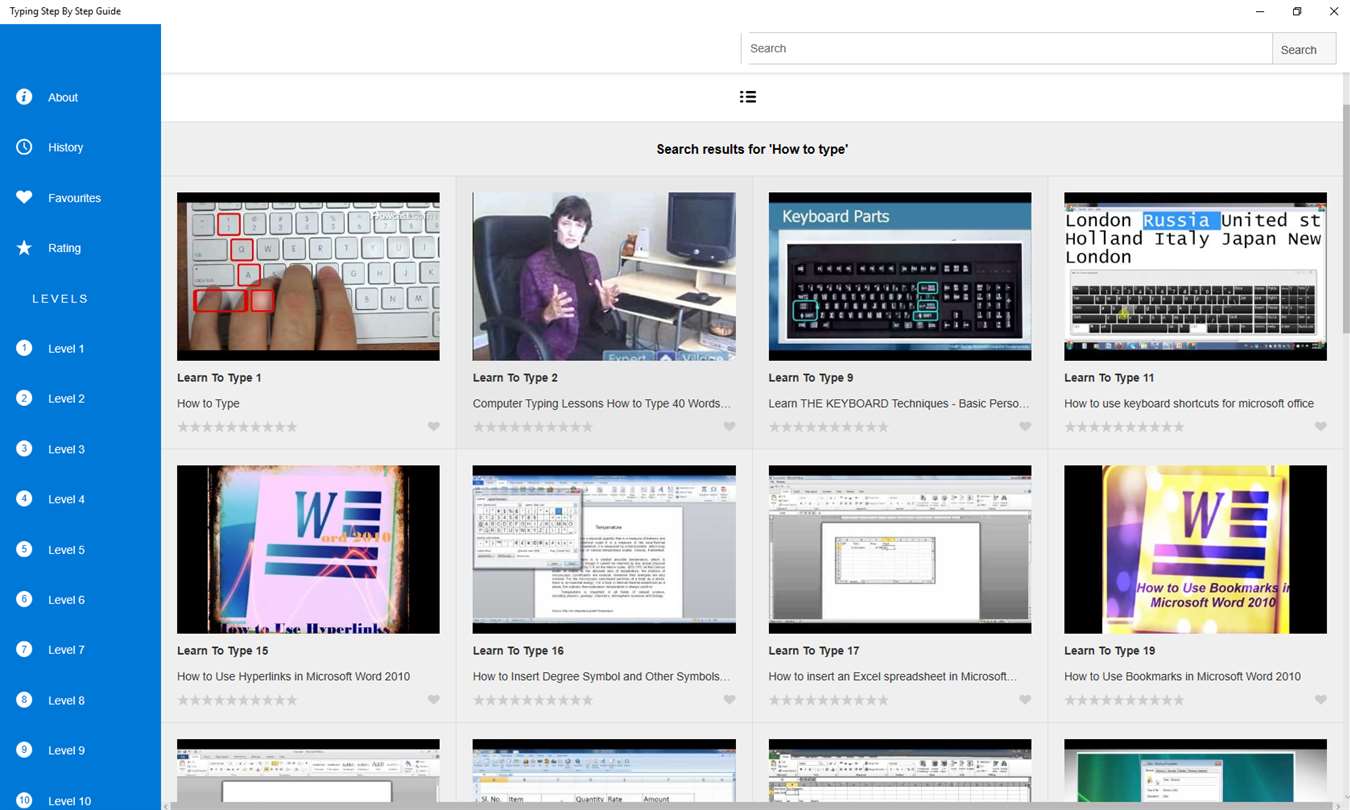
Task: Click the Favourites heart icon in sidebar
Action: coord(24,198)
